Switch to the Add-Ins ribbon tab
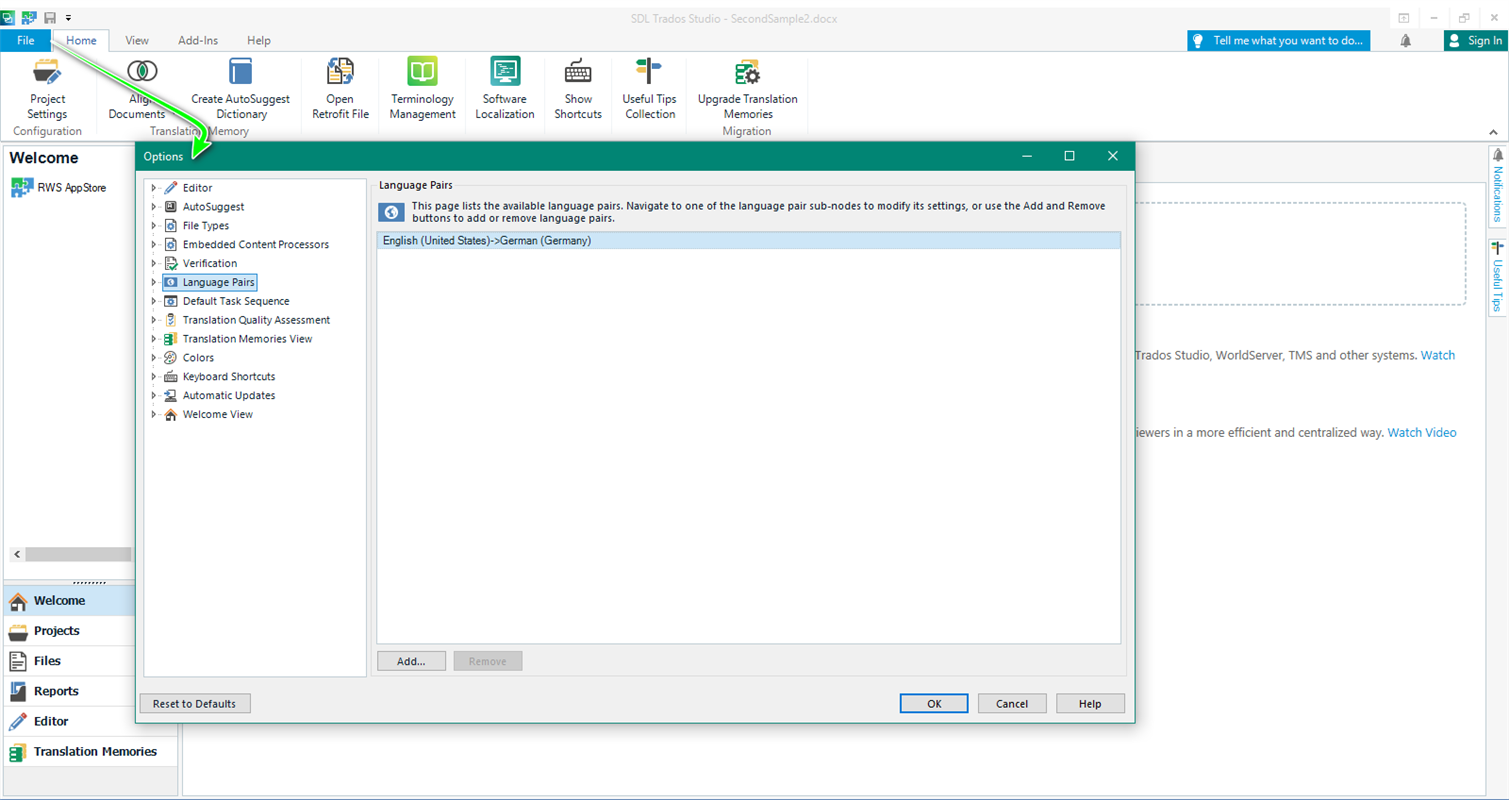Image resolution: width=1509 pixels, height=800 pixels. (198, 41)
